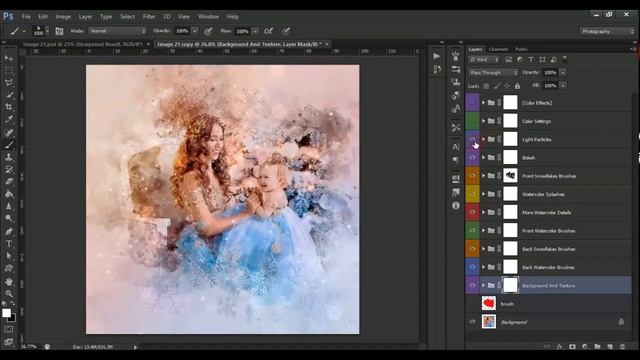Create new fill or adjustment layer

point(585,347)
